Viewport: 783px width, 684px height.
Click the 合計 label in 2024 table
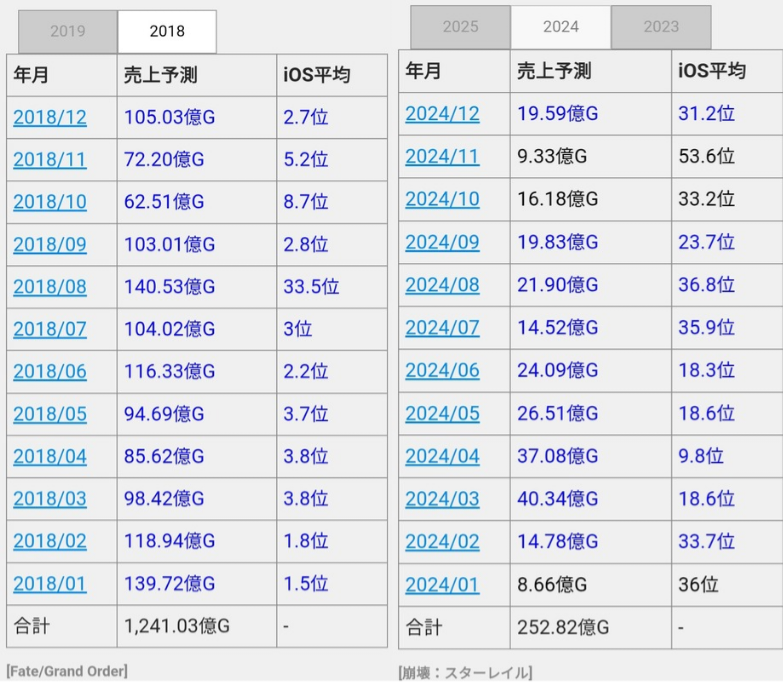pyautogui.click(x=423, y=628)
